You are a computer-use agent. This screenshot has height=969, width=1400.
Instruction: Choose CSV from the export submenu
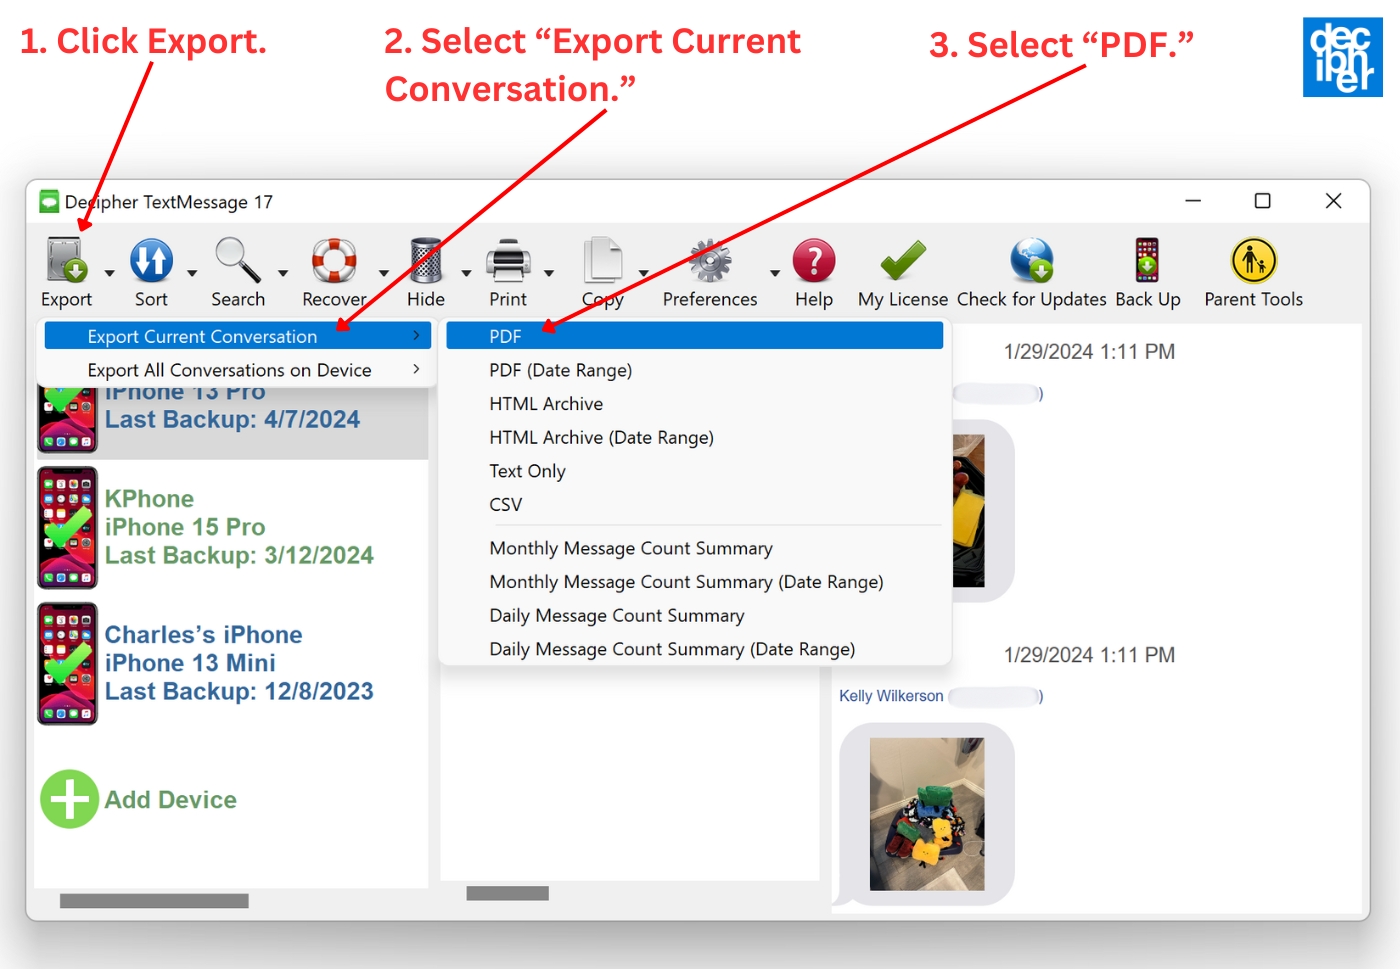tap(505, 504)
